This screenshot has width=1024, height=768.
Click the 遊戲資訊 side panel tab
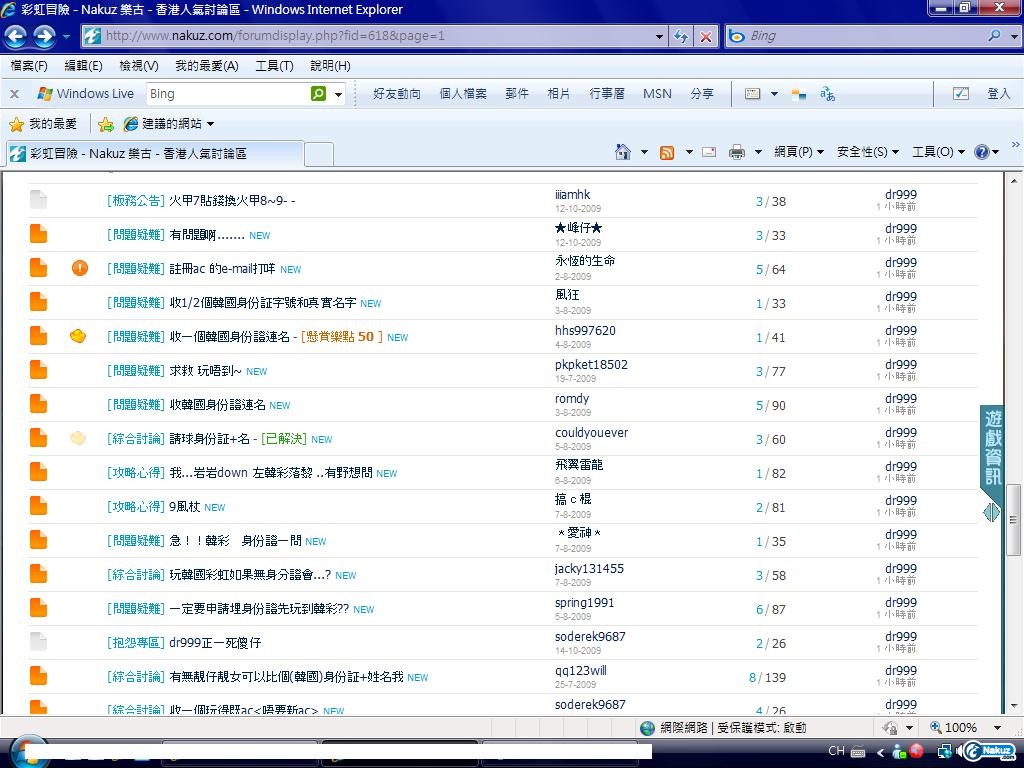(993, 447)
